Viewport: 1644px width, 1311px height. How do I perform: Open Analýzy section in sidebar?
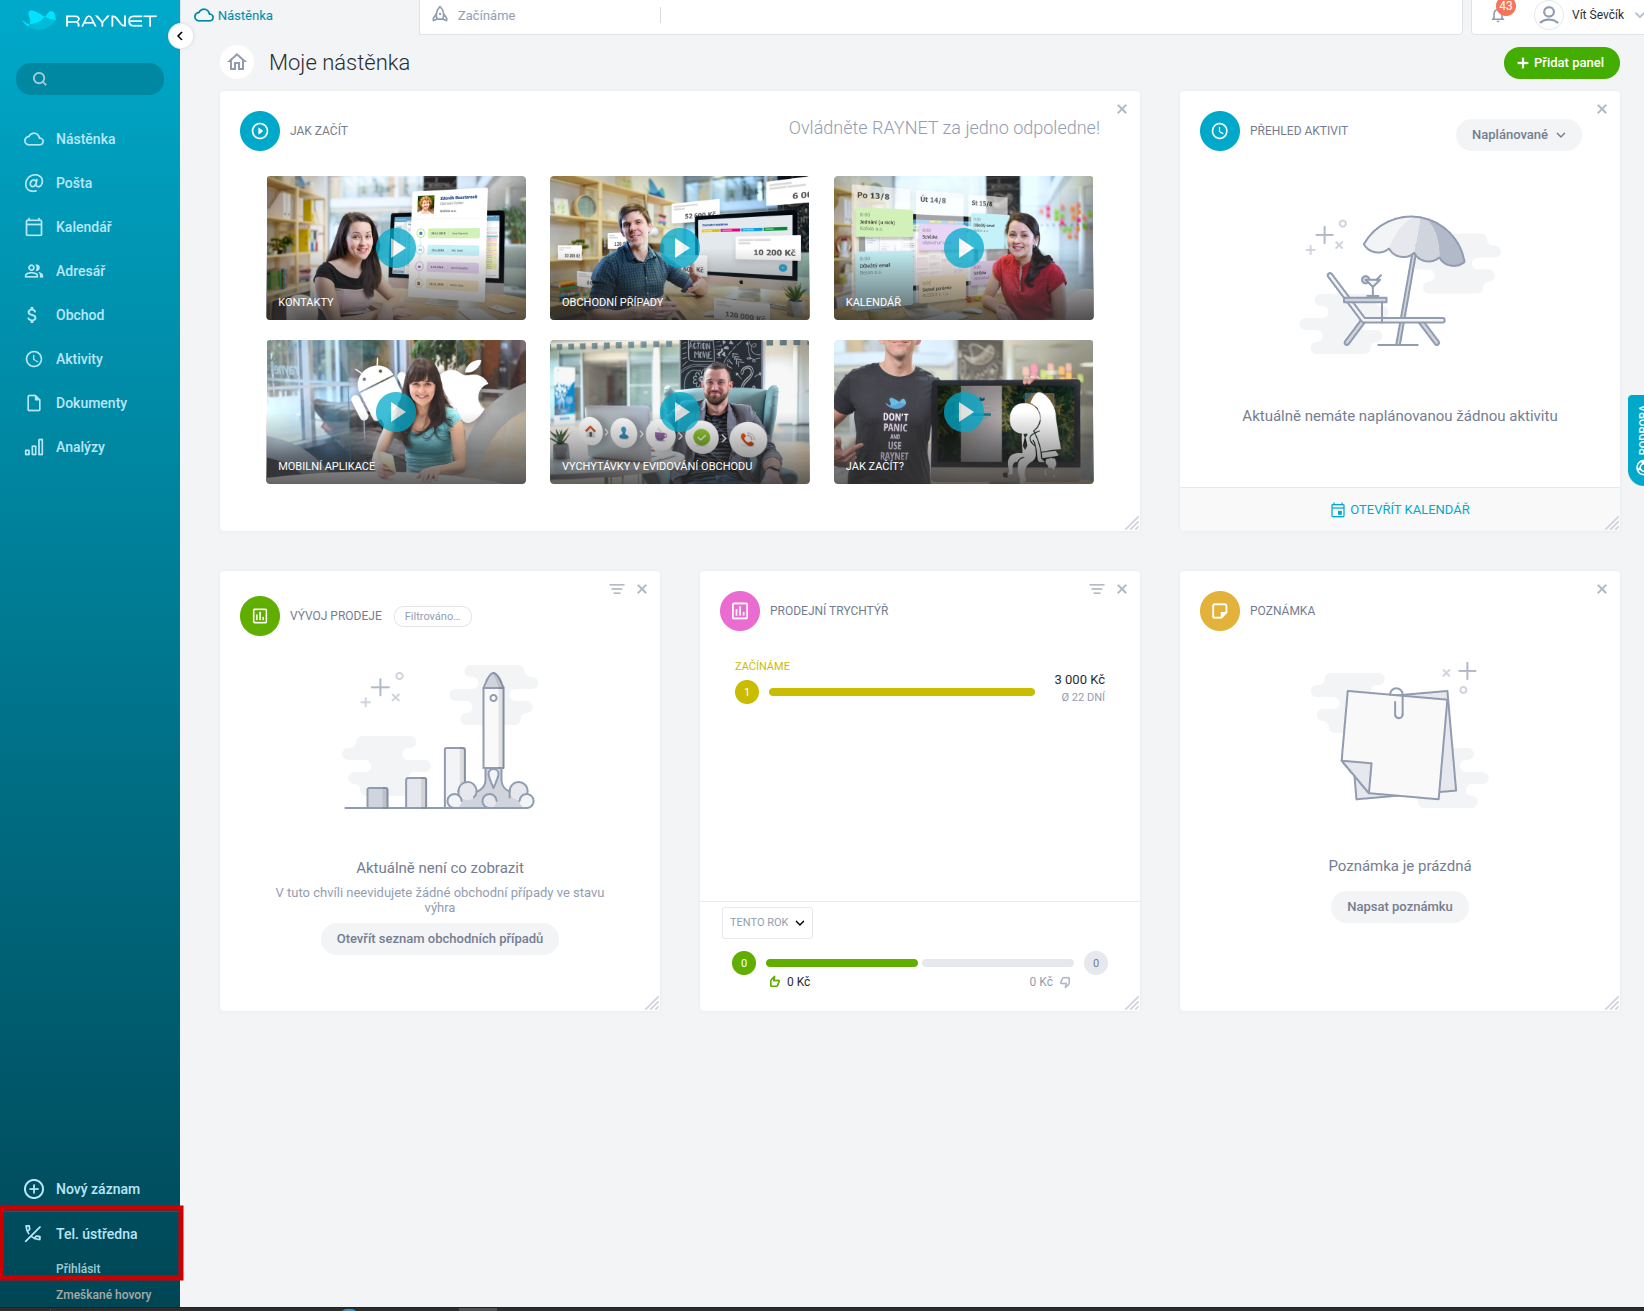(80, 447)
